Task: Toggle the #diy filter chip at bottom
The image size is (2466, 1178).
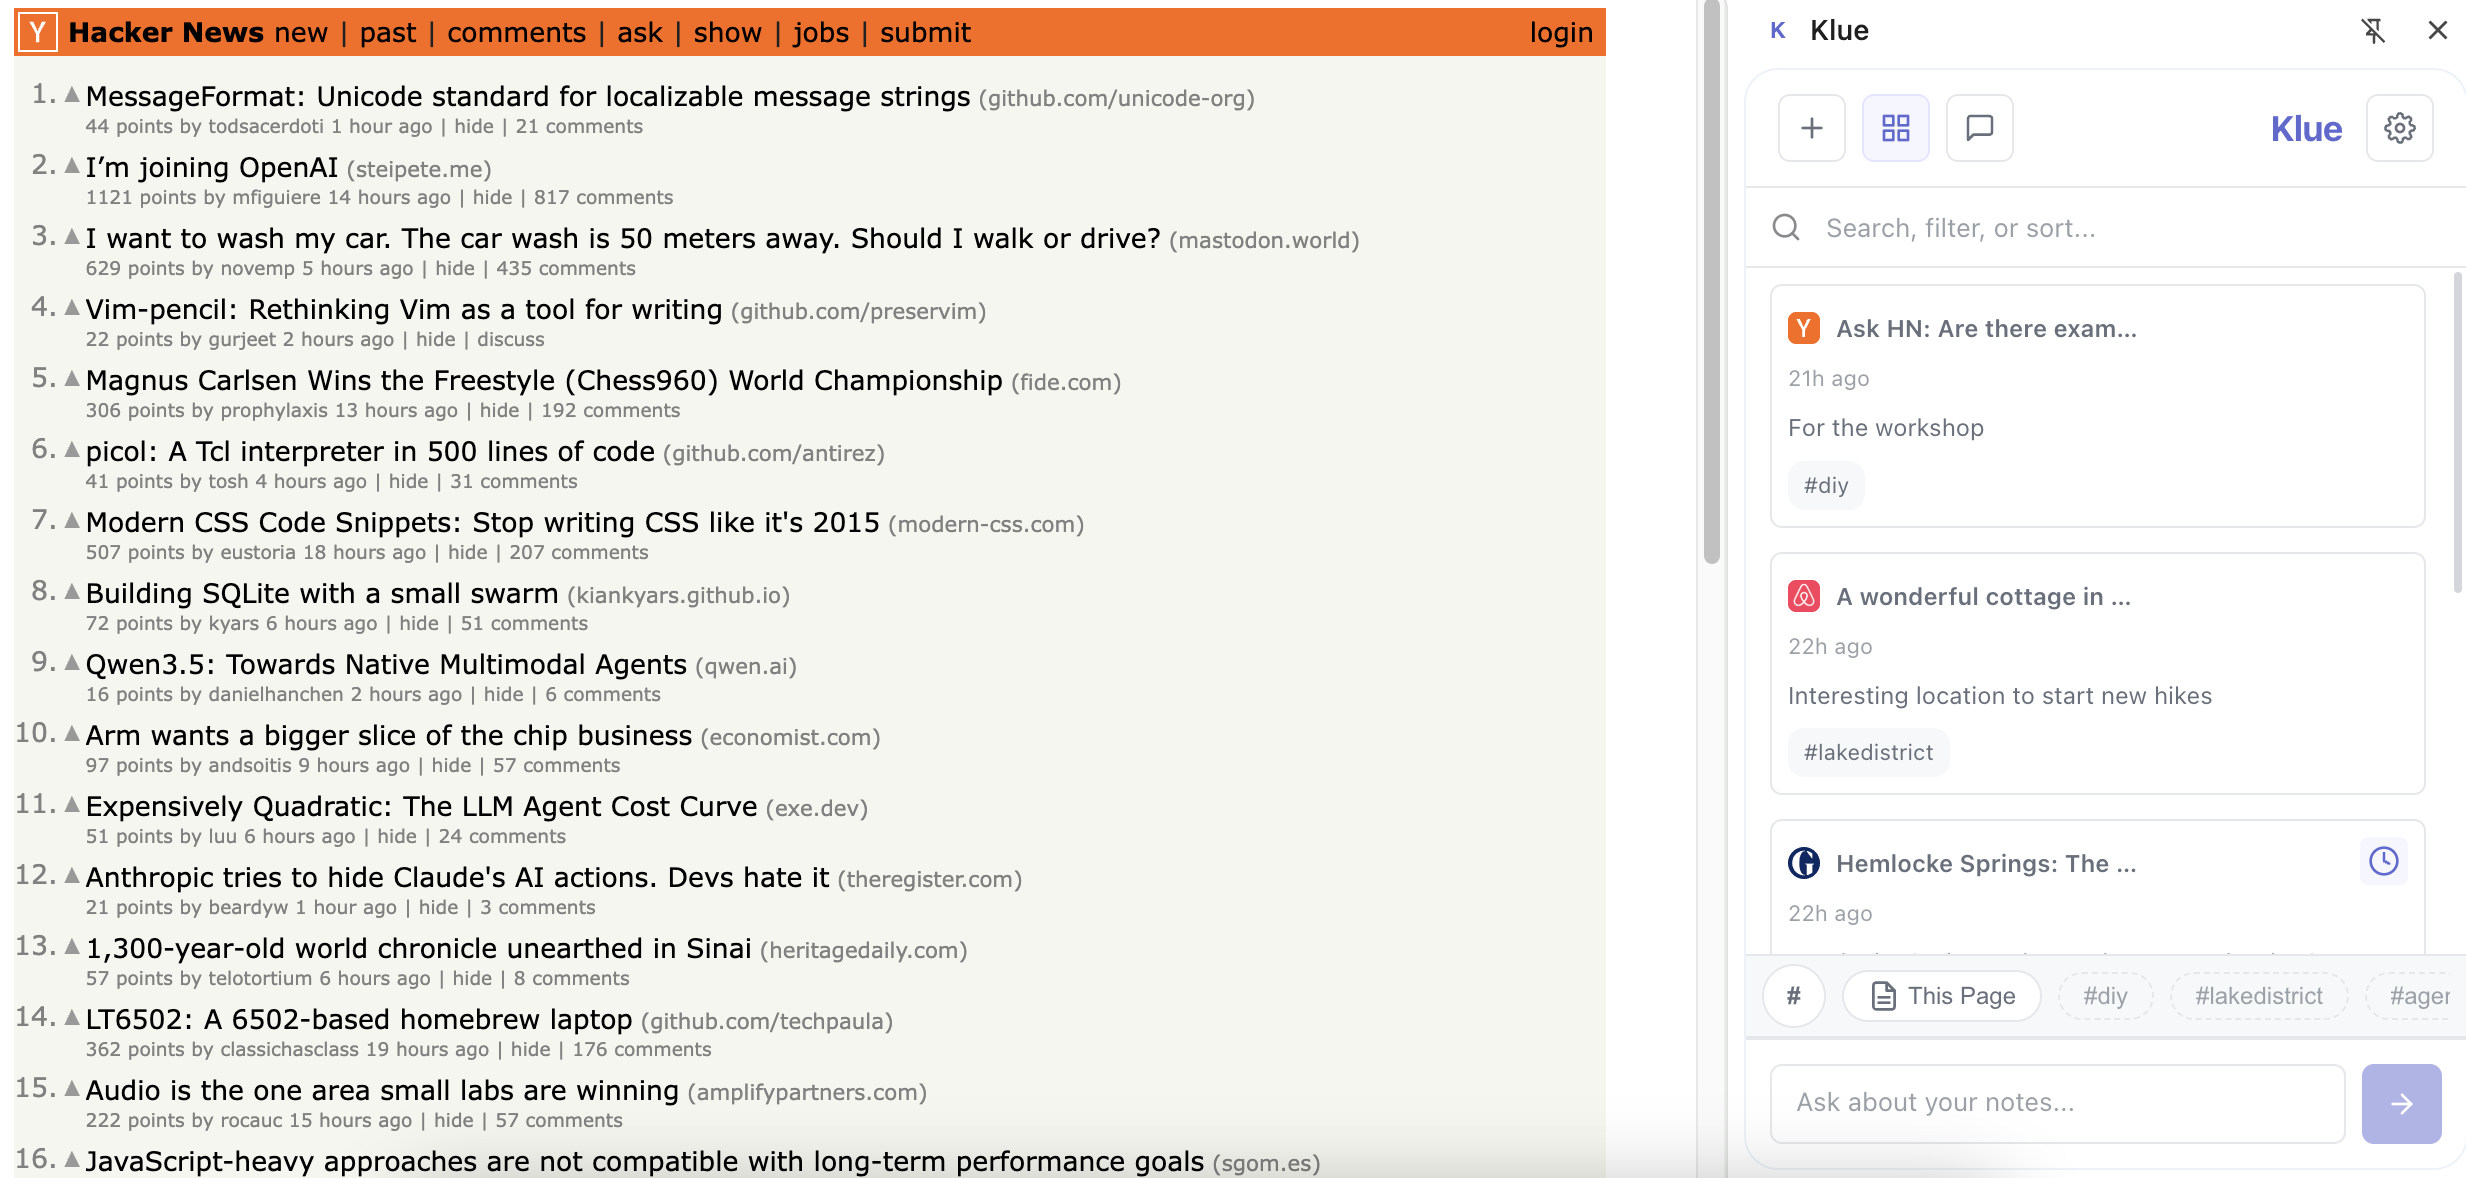Action: tap(2105, 996)
